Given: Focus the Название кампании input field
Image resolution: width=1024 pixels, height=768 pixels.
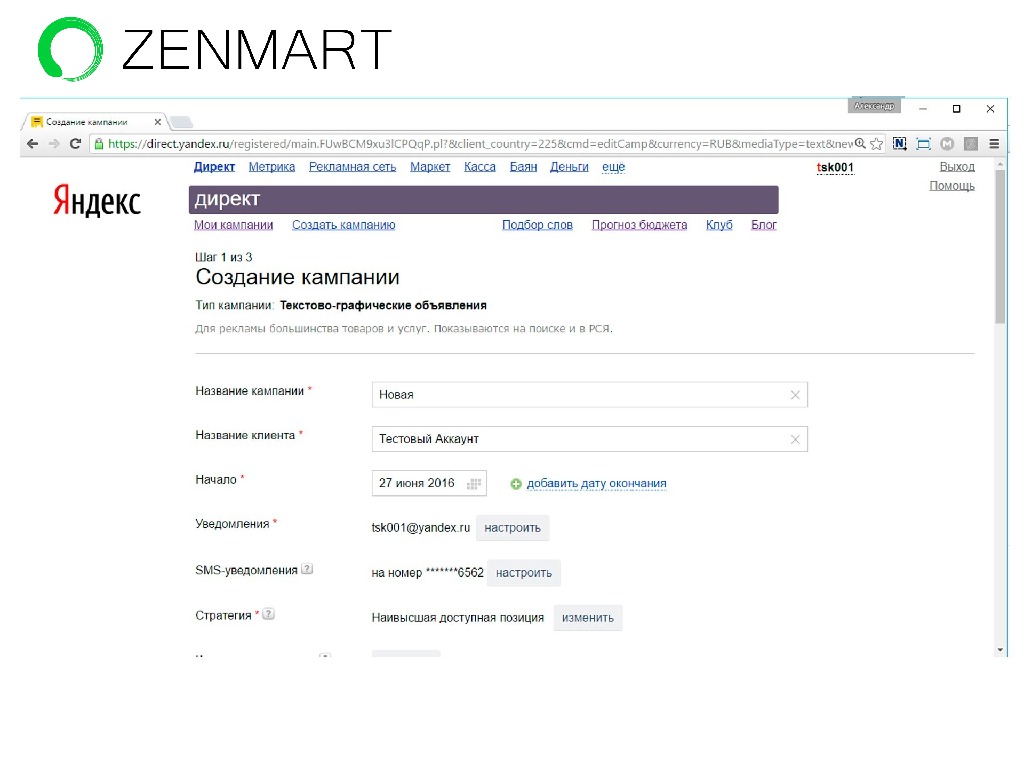Looking at the screenshot, I should (590, 395).
